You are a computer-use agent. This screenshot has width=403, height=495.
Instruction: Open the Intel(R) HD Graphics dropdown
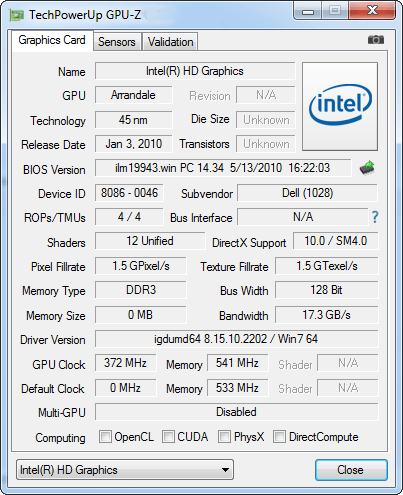[x=125, y=470]
